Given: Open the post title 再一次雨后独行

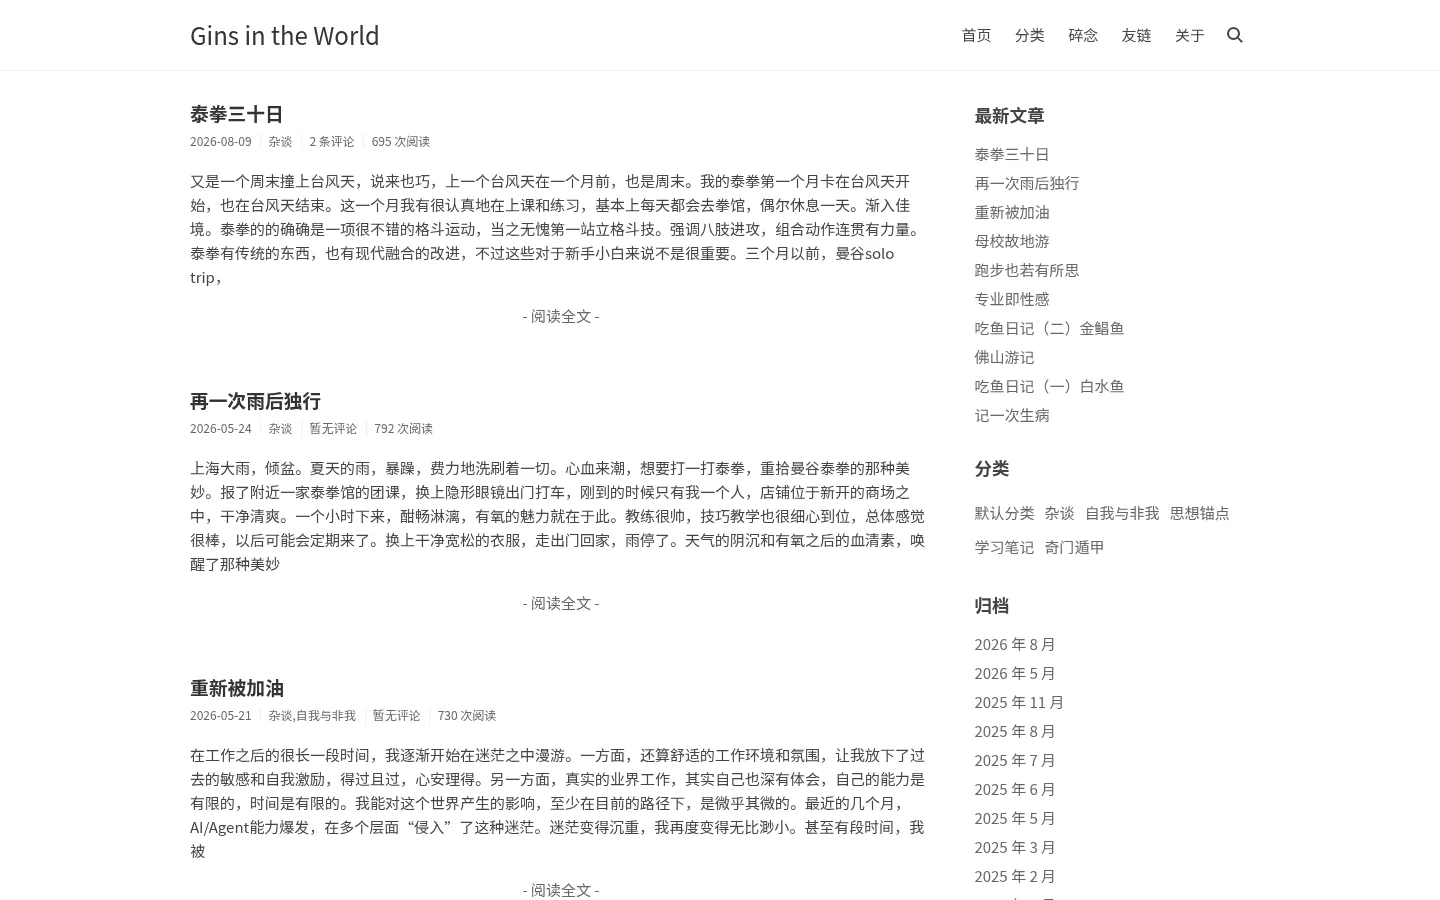Looking at the screenshot, I should pos(255,401).
